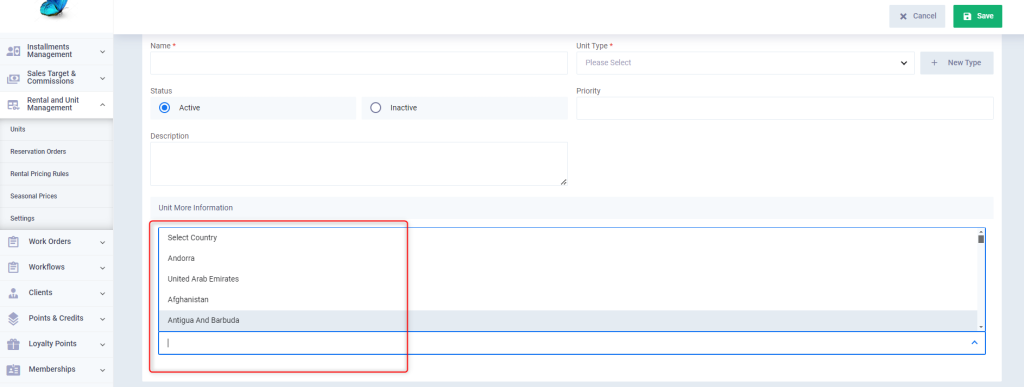
Task: Expand the Workflows chevron
Action: click(x=103, y=268)
